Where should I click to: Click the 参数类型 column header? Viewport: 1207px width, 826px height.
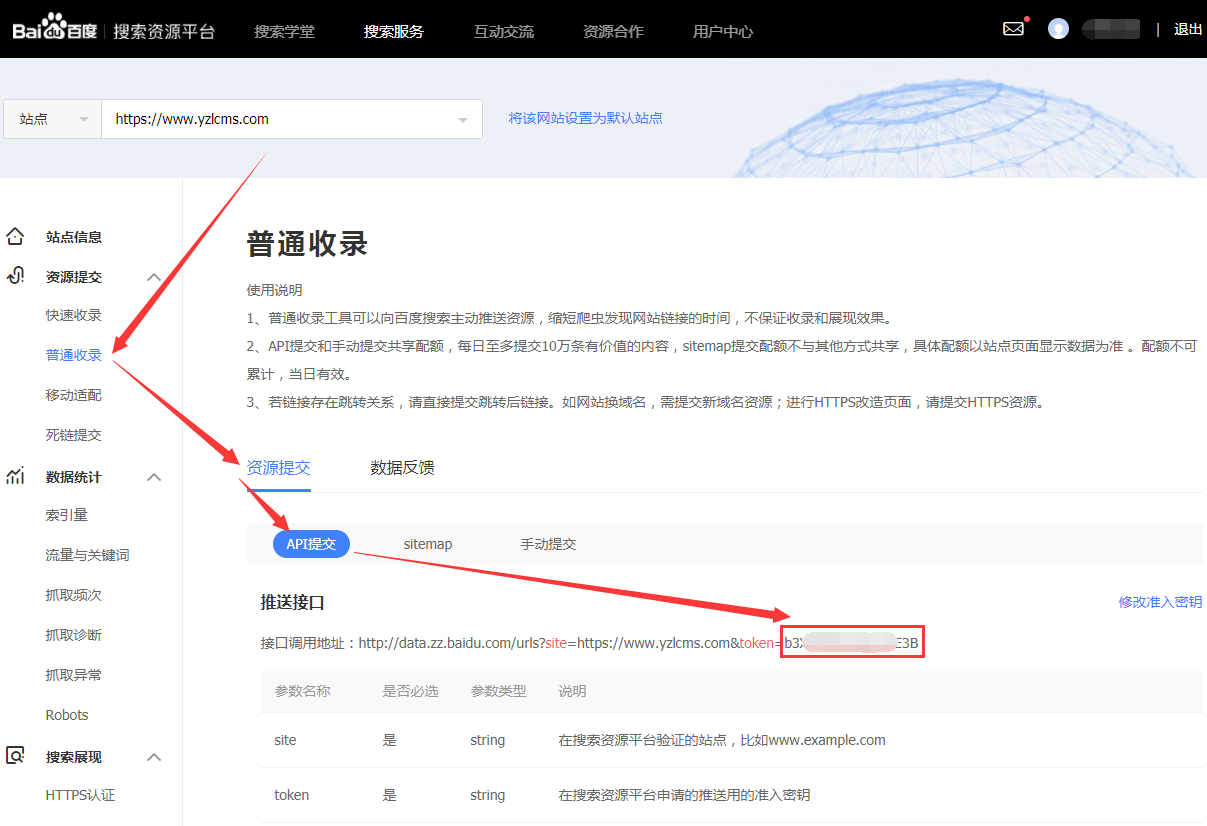498,691
